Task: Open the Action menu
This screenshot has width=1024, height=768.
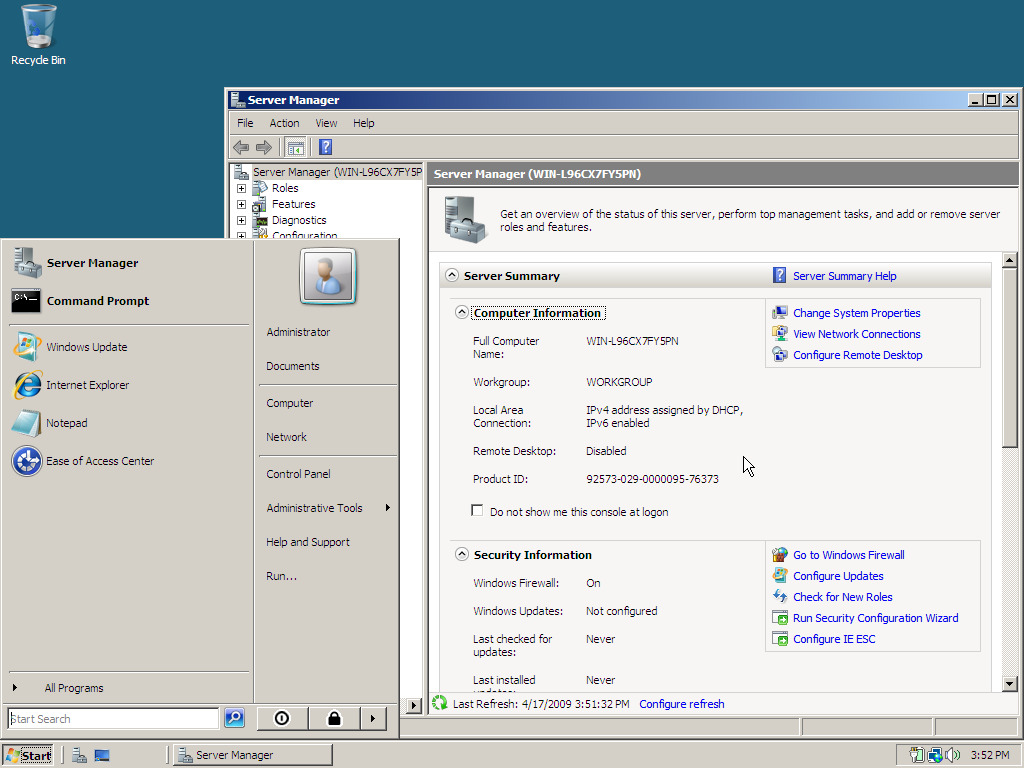Action: [x=284, y=122]
